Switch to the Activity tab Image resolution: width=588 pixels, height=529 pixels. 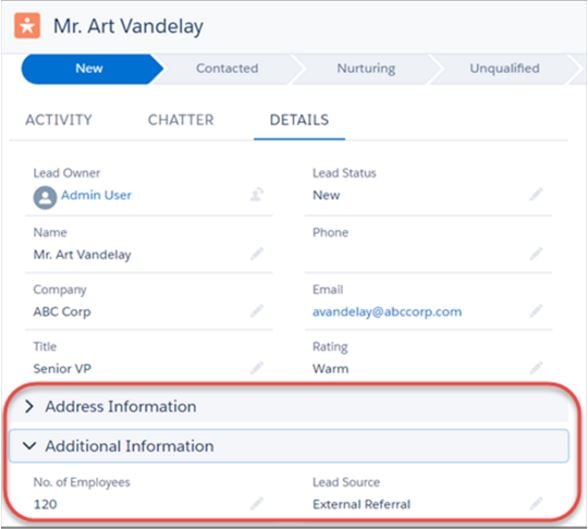(58, 120)
